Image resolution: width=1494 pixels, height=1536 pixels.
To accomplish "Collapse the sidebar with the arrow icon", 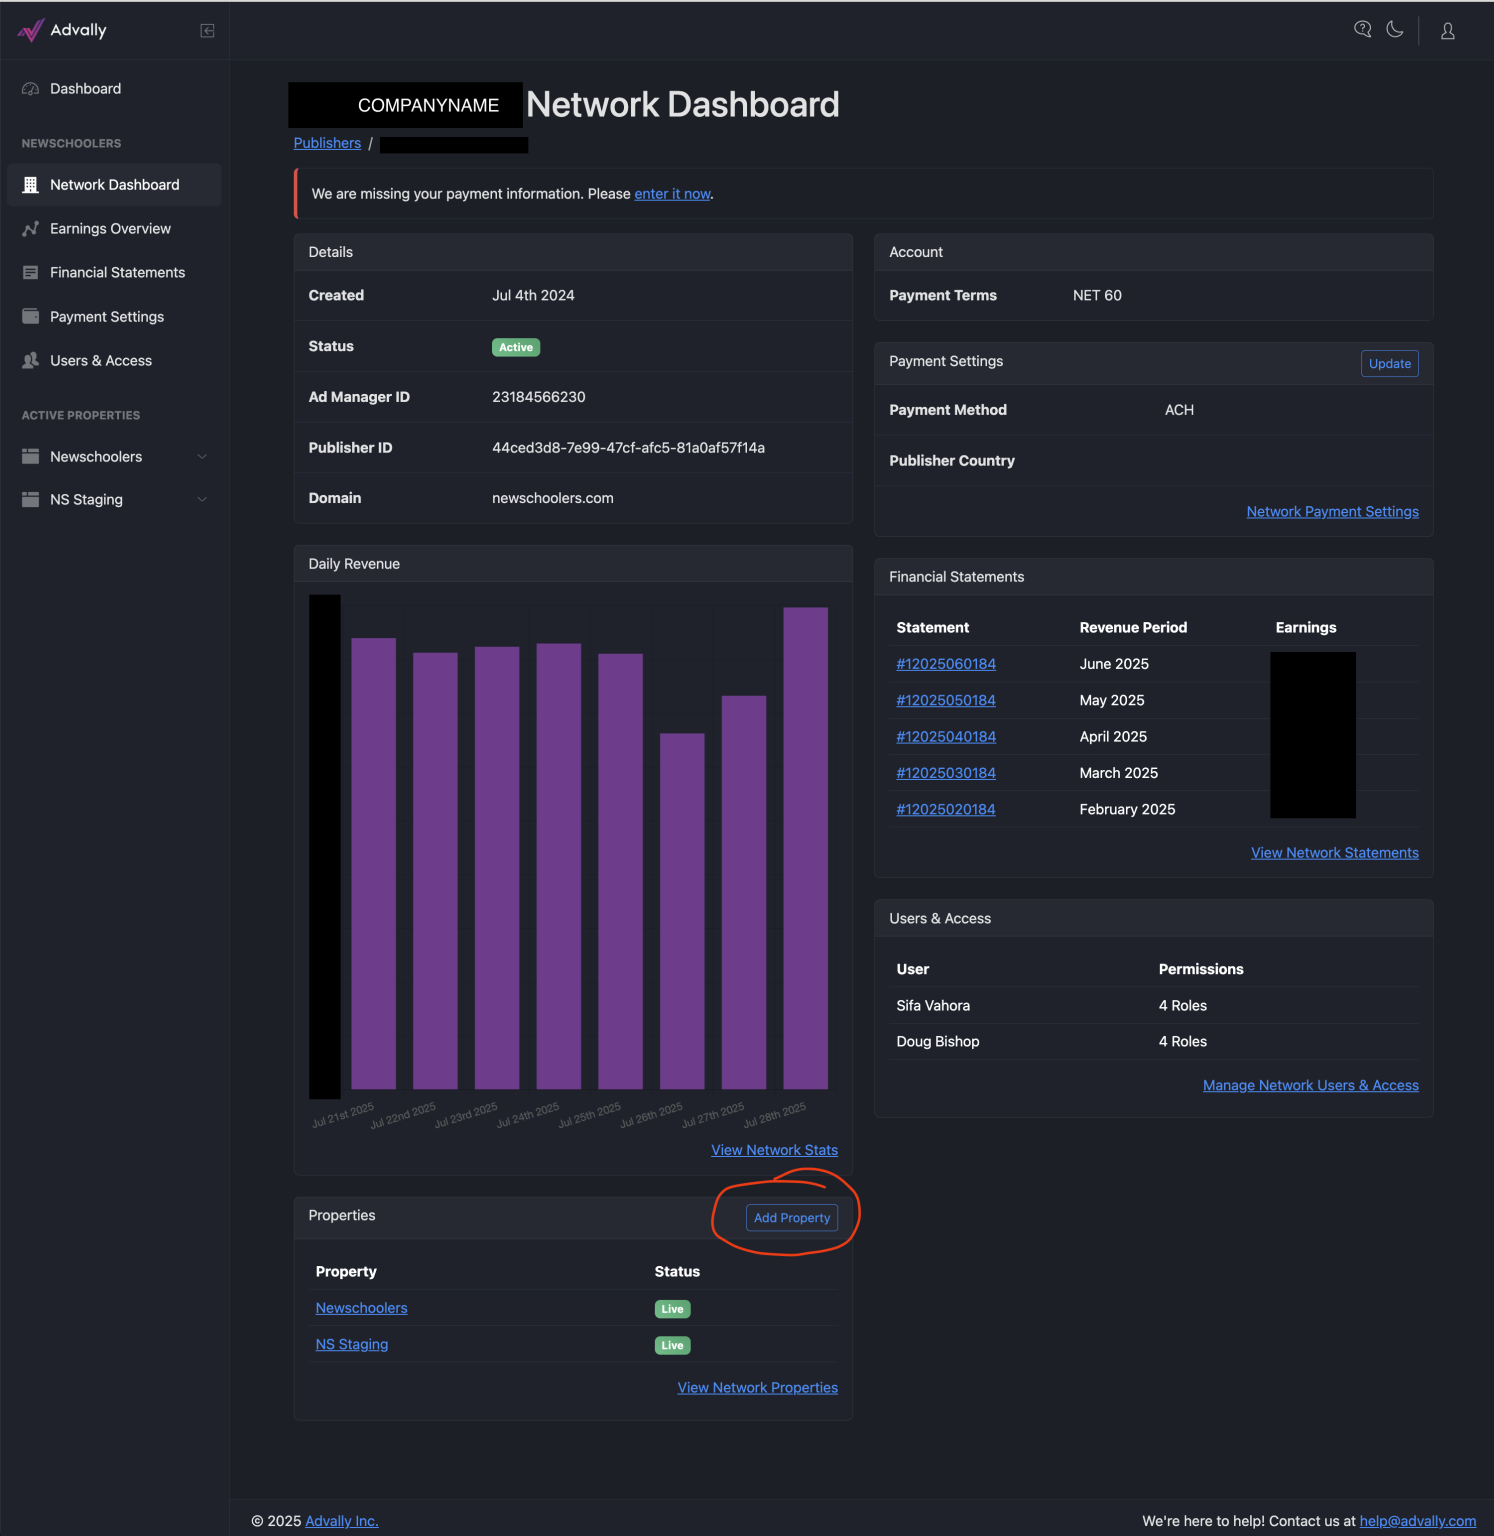I will (207, 31).
